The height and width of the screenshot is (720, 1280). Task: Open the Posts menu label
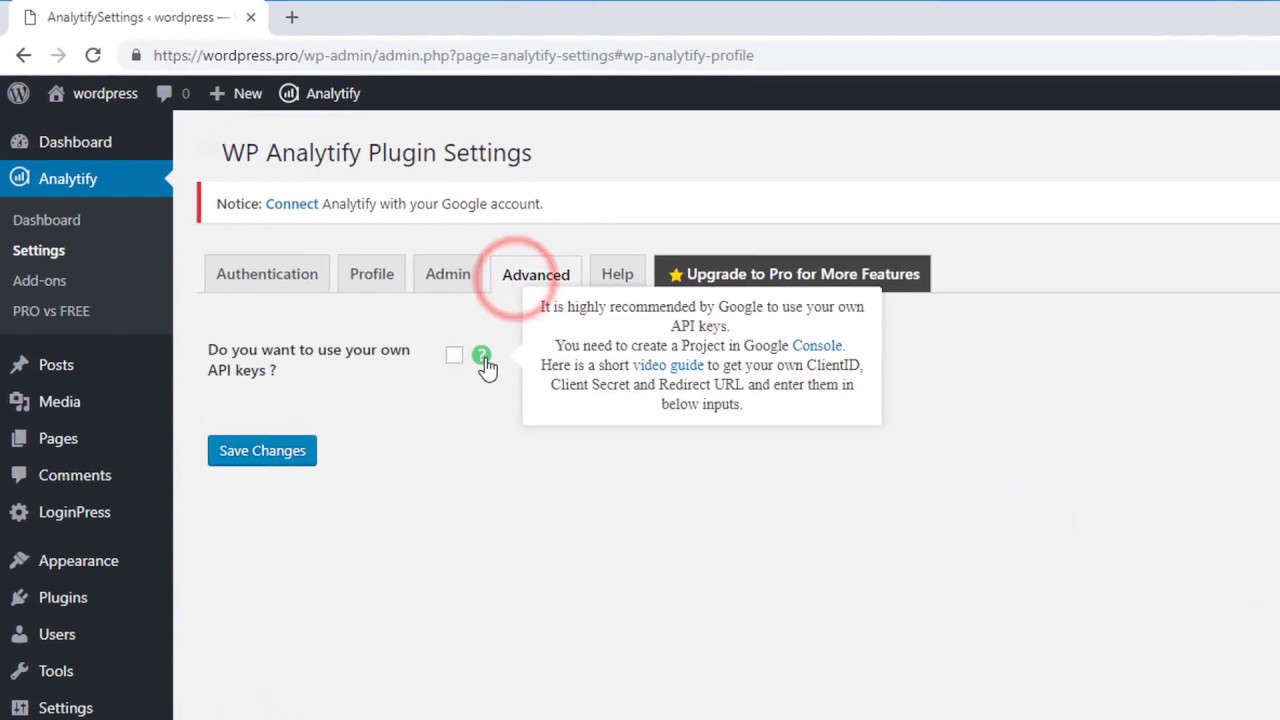pos(56,365)
